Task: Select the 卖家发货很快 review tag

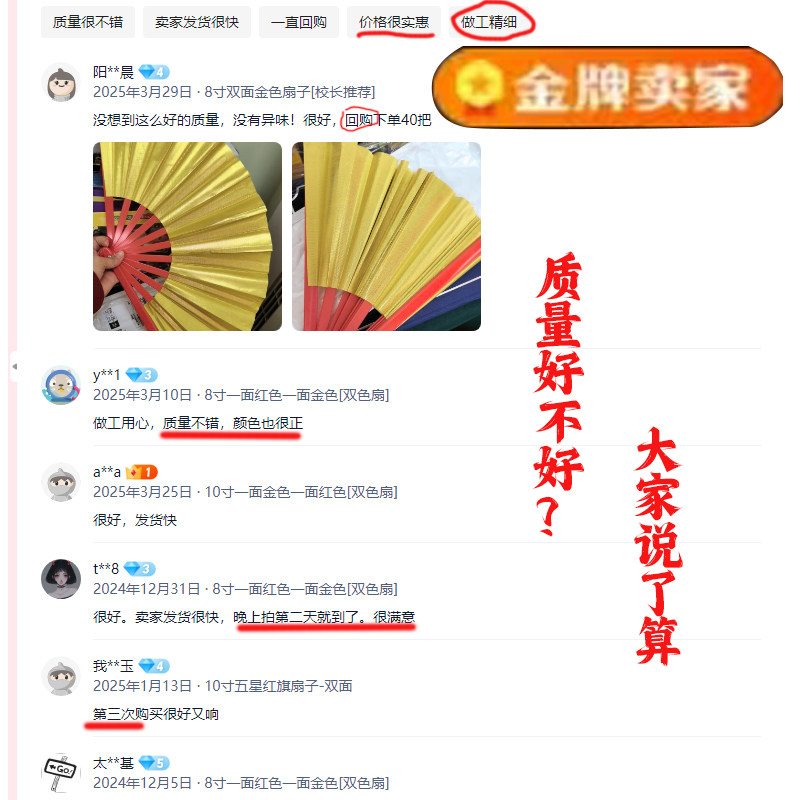Action: pos(197,22)
